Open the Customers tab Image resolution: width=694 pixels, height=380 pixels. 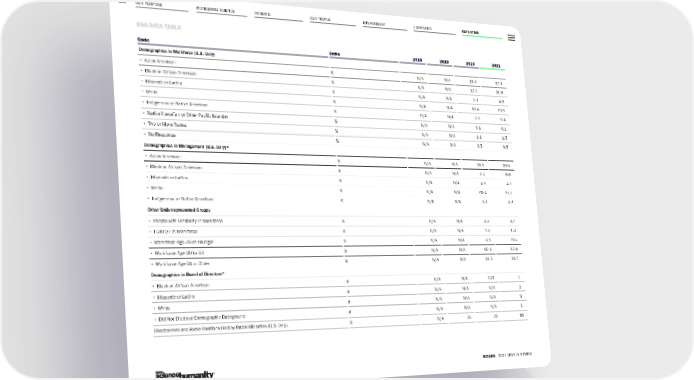click(423, 28)
